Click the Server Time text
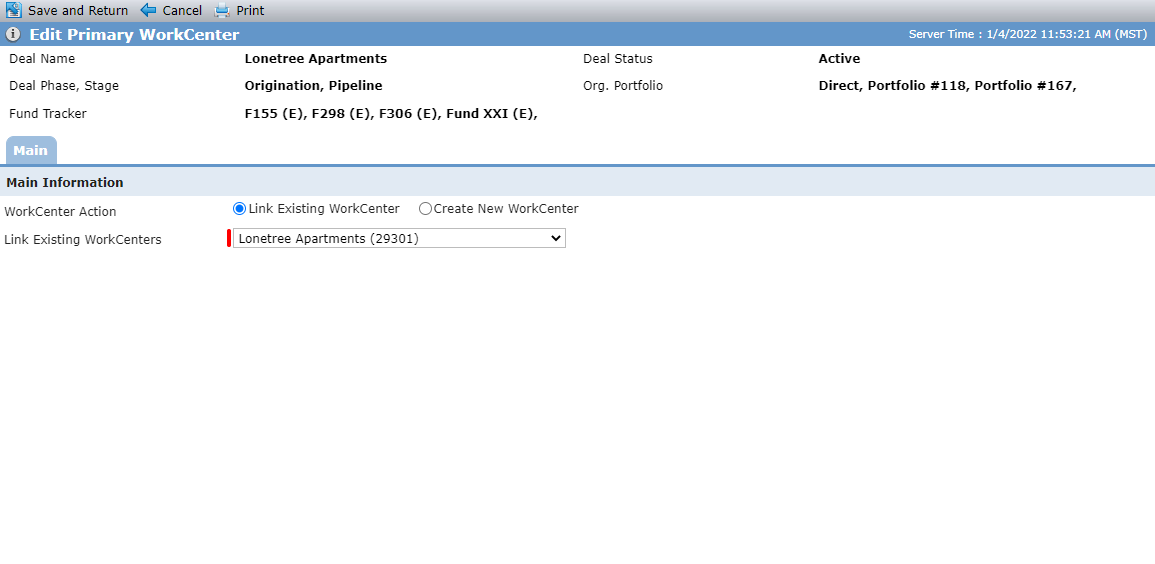The height and width of the screenshot is (564, 1155). [x=1026, y=35]
